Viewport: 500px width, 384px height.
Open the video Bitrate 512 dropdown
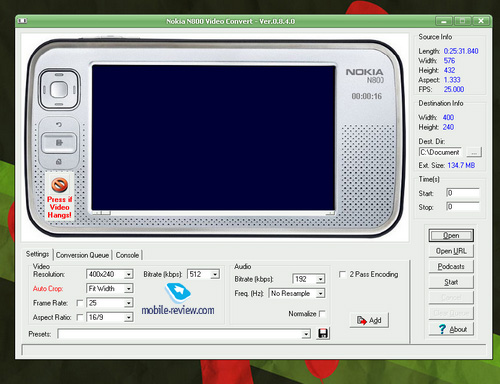215,275
